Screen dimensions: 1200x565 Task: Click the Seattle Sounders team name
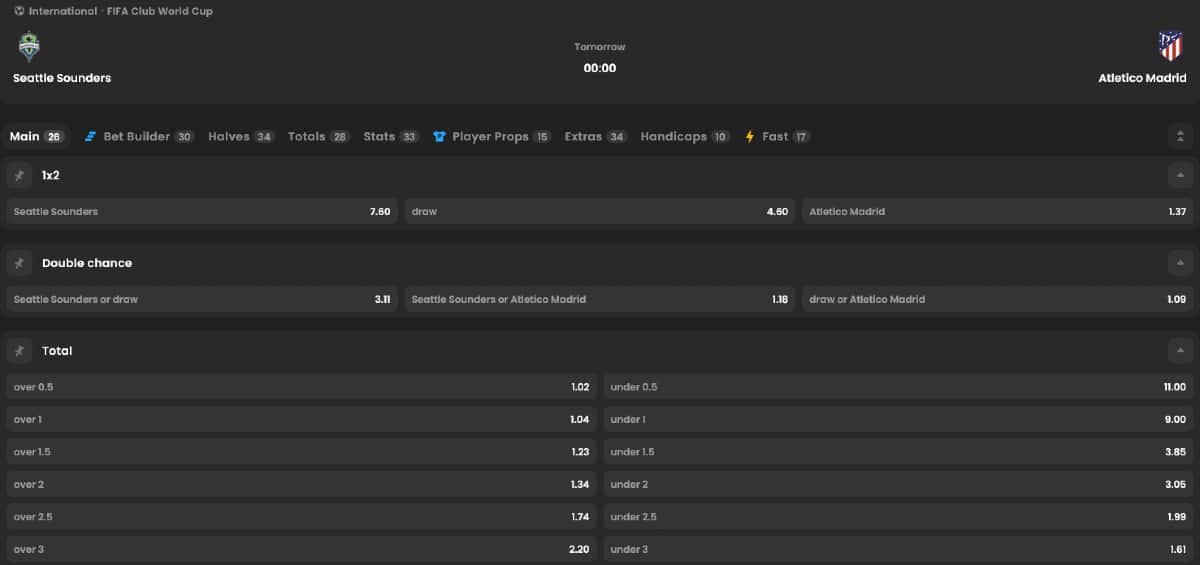(x=62, y=78)
